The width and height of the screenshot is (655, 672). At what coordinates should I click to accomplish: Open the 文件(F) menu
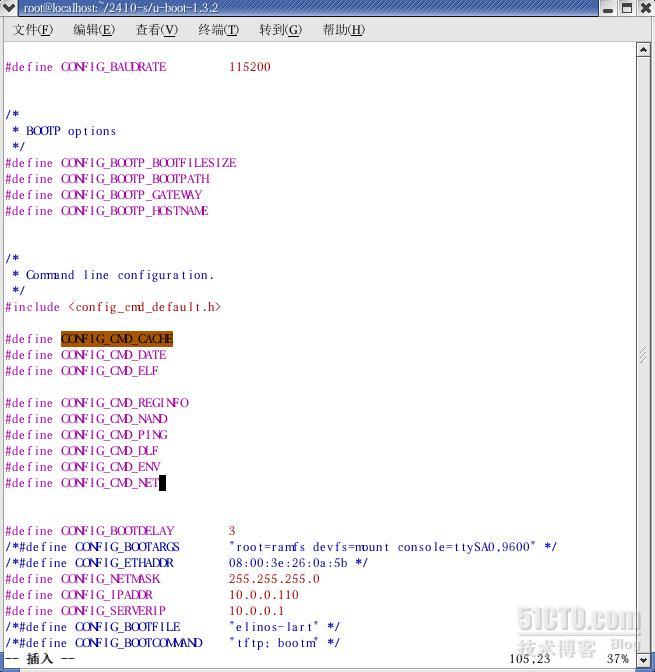coord(33,30)
